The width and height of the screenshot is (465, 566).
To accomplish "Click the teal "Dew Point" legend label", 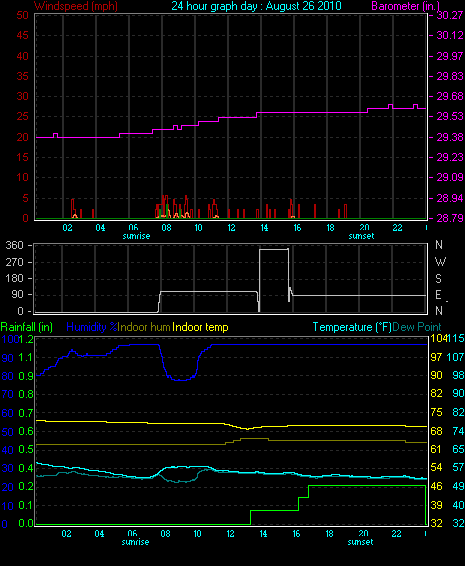I will 417,327.
